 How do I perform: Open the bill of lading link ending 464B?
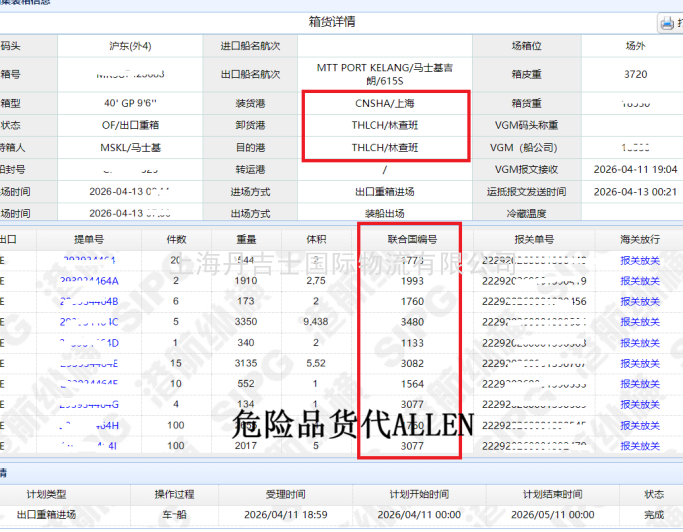(x=89, y=301)
